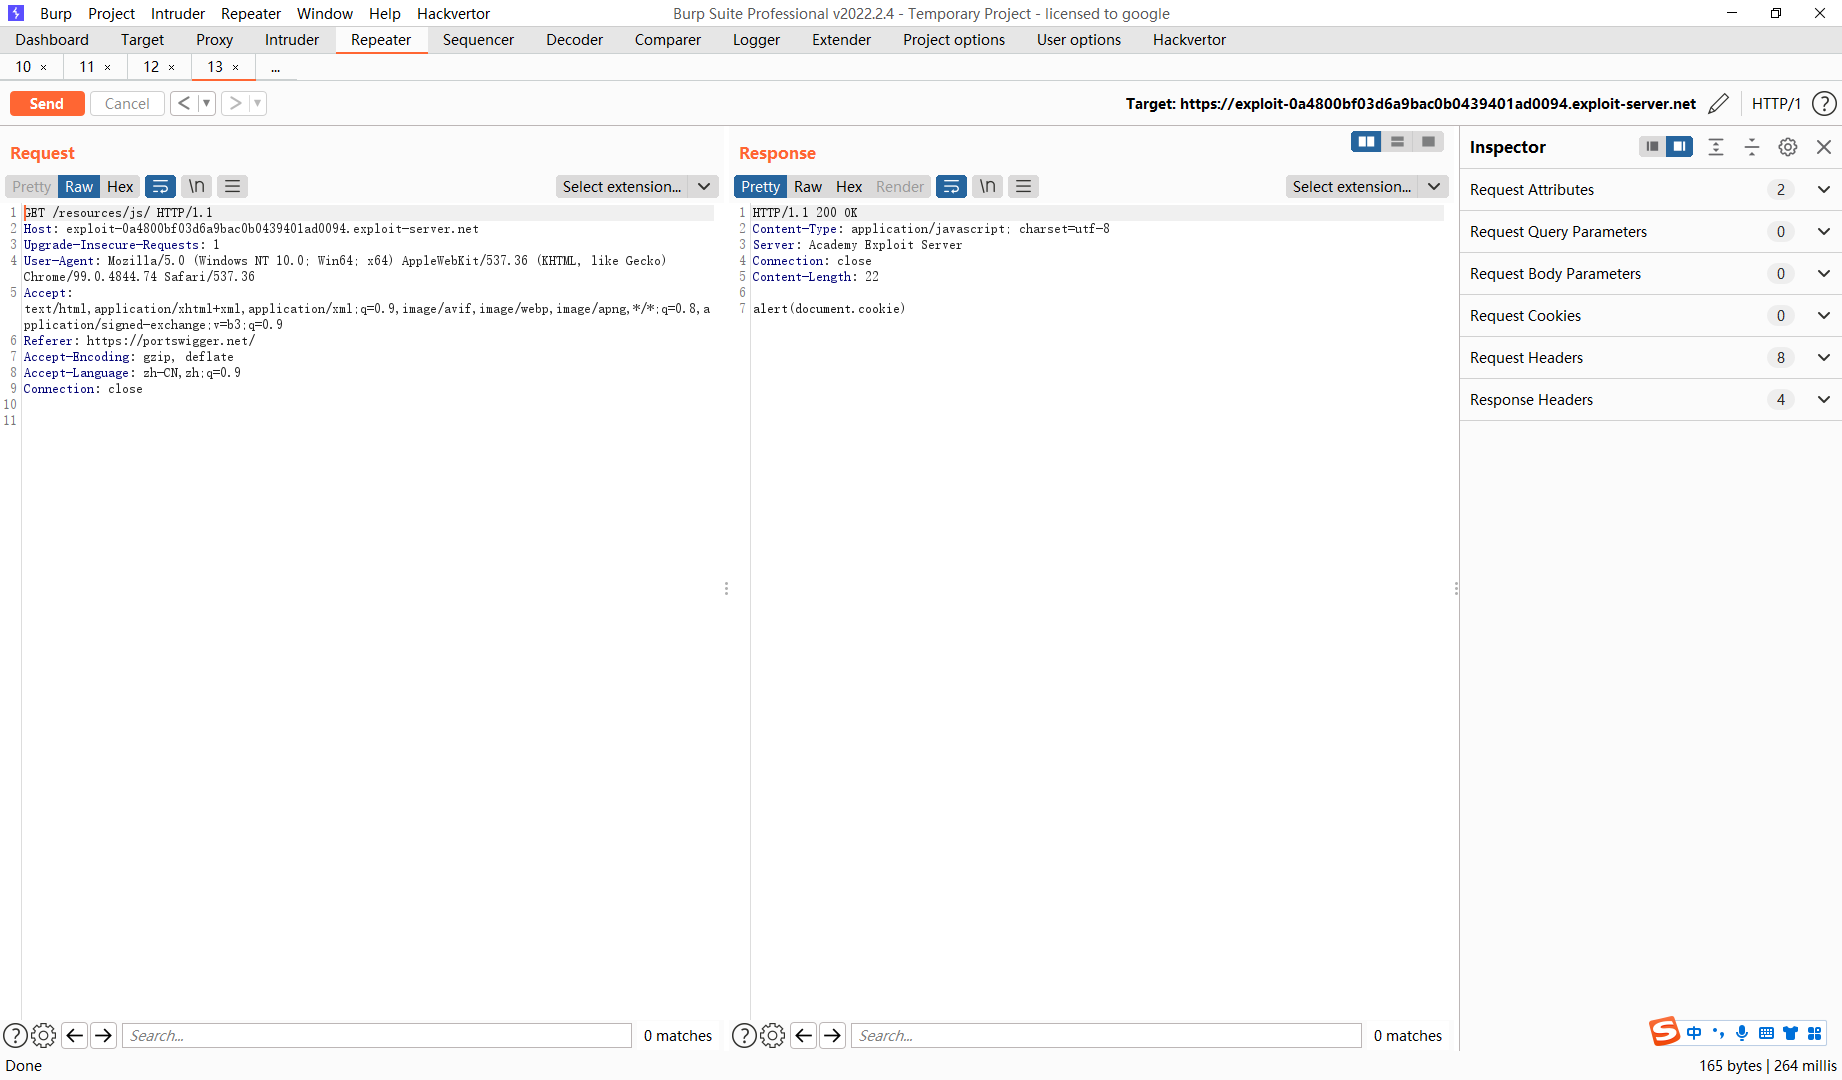This screenshot has width=1842, height=1080.
Task: Click the help question-mark icon near Response search bar
Action: 744,1035
